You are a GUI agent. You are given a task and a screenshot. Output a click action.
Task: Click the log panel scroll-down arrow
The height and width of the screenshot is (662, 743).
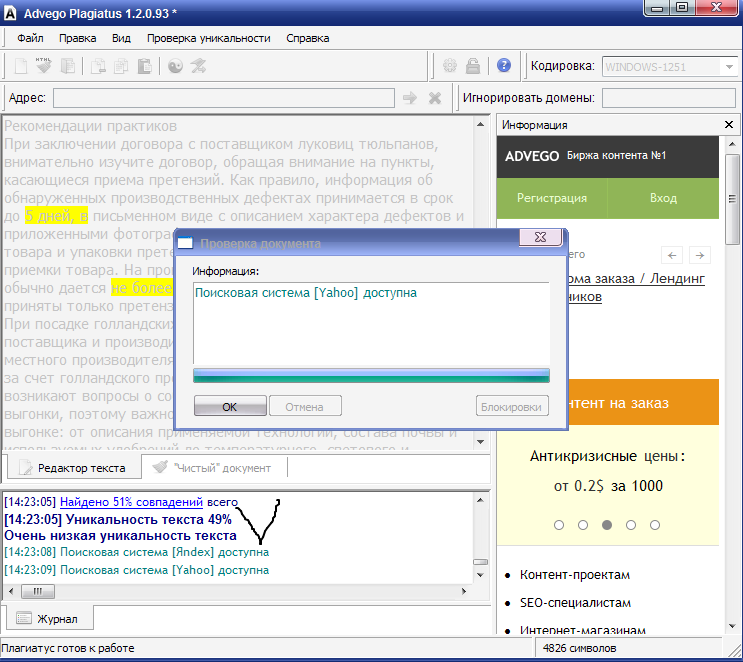(x=480, y=575)
